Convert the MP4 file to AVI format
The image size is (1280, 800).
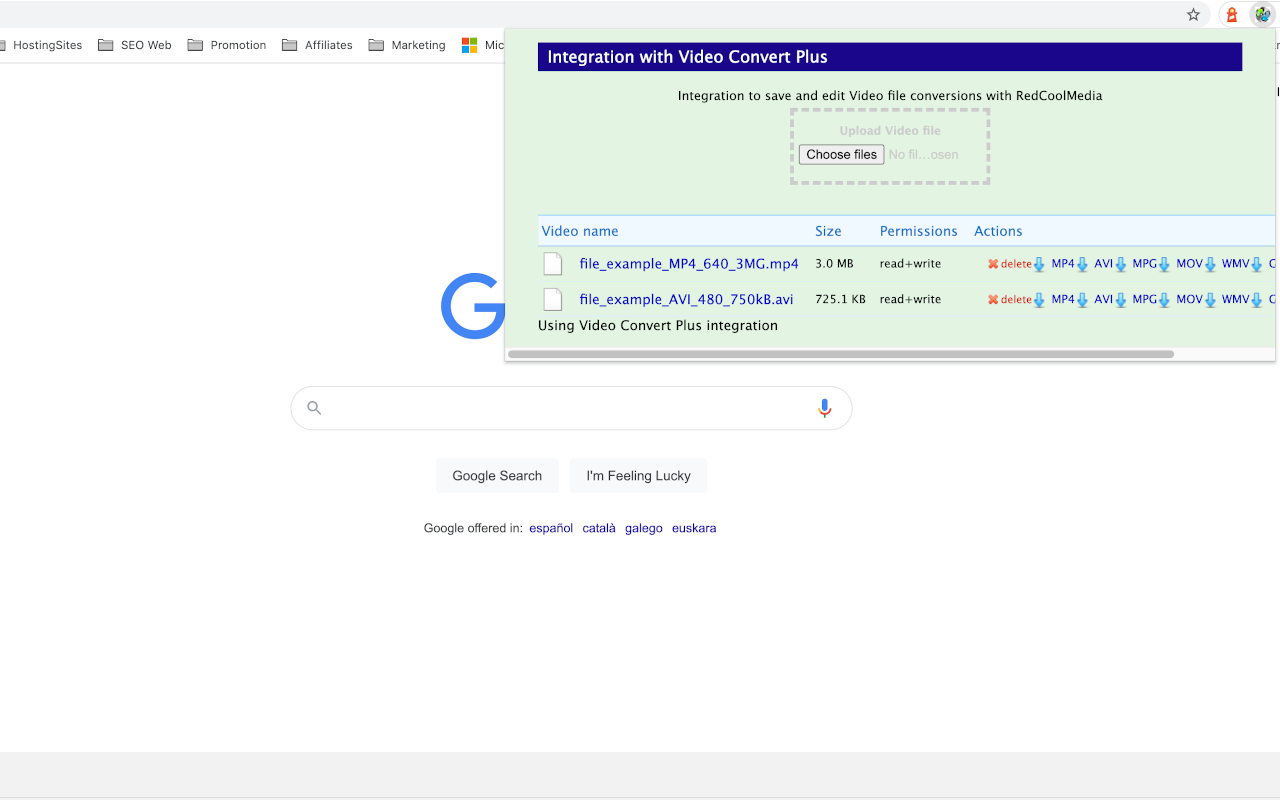point(1103,264)
